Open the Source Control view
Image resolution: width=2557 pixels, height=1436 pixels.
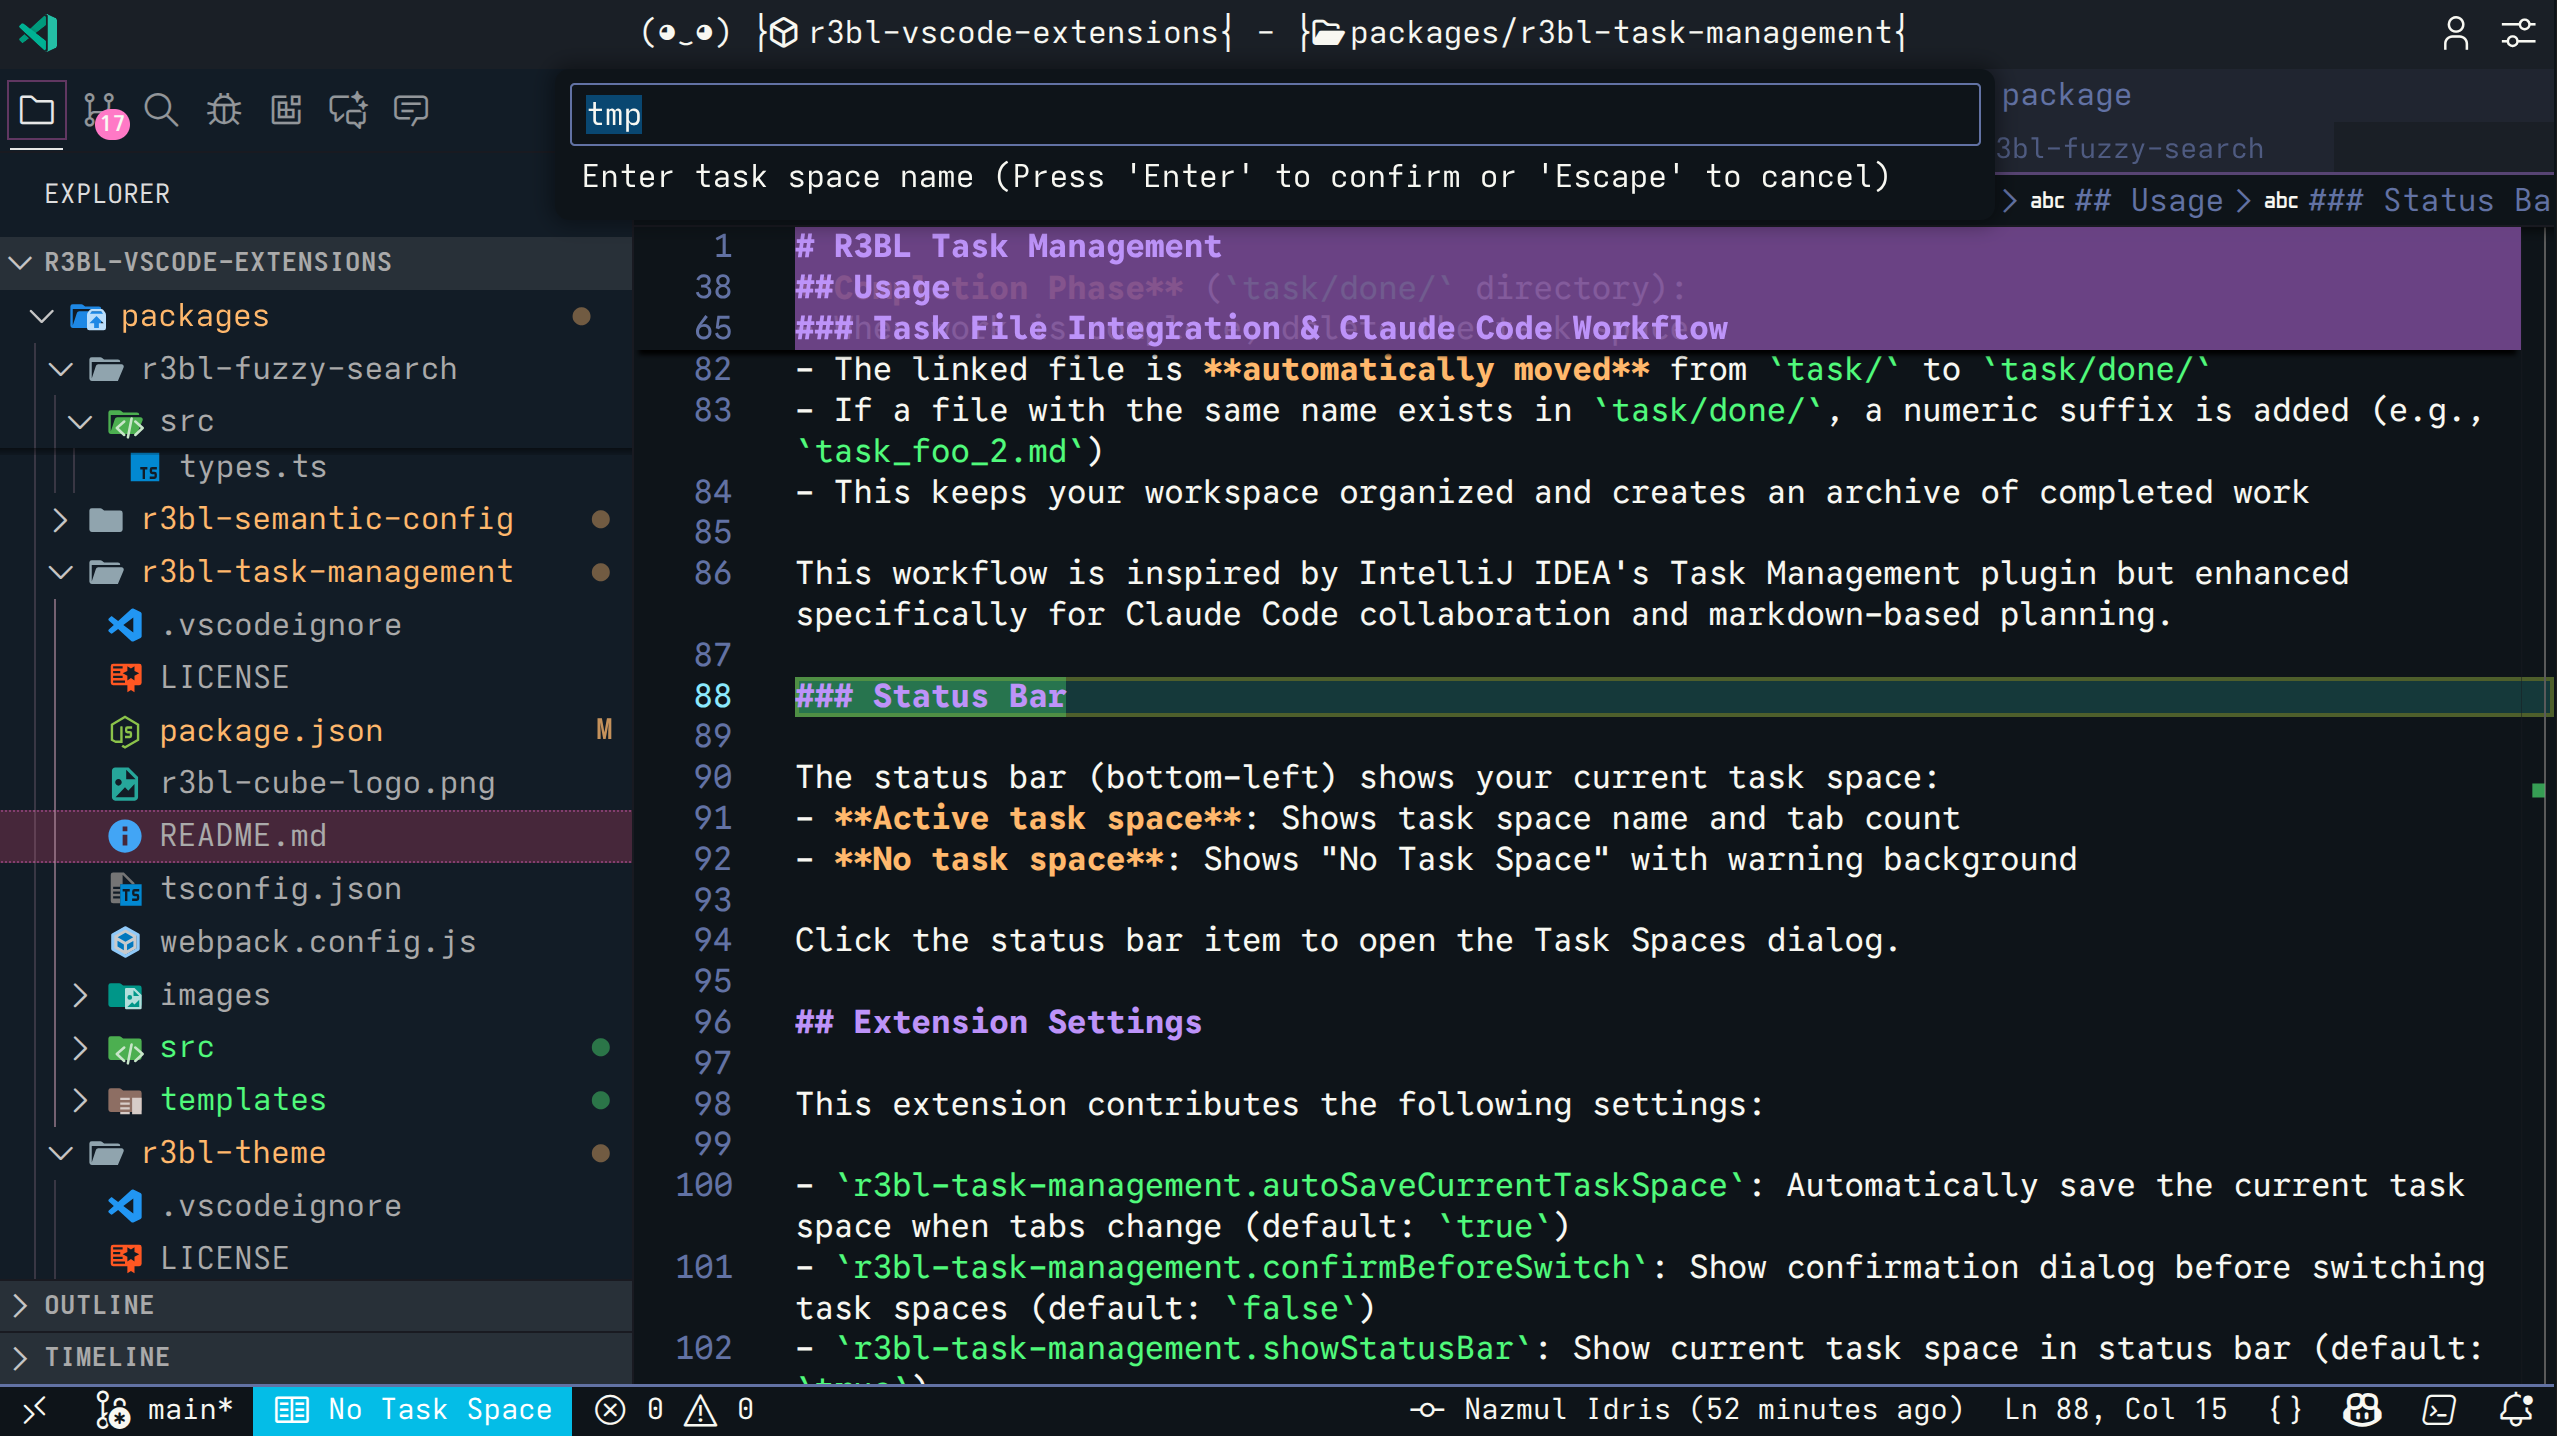tap(100, 110)
